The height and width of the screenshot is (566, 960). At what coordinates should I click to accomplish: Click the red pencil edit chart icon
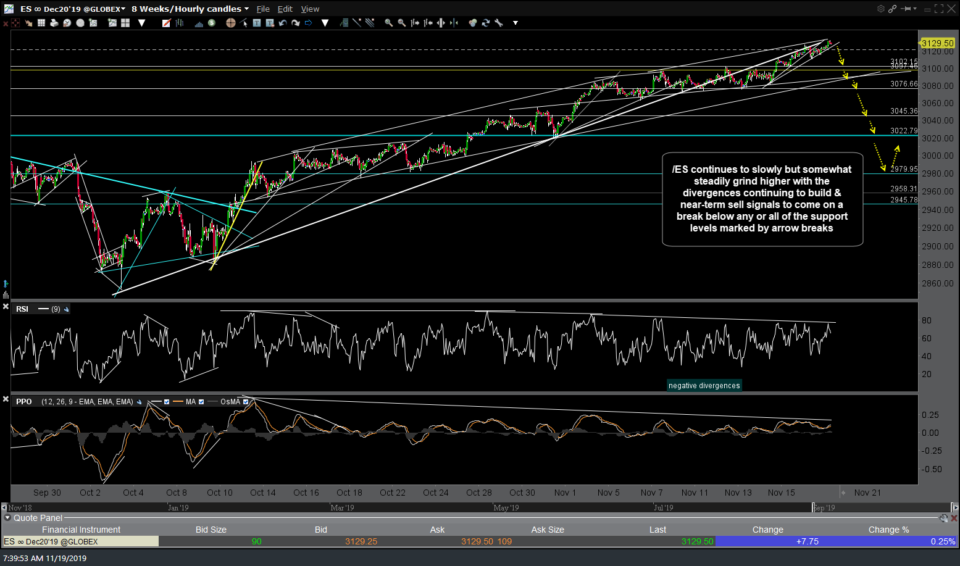(x=166, y=23)
